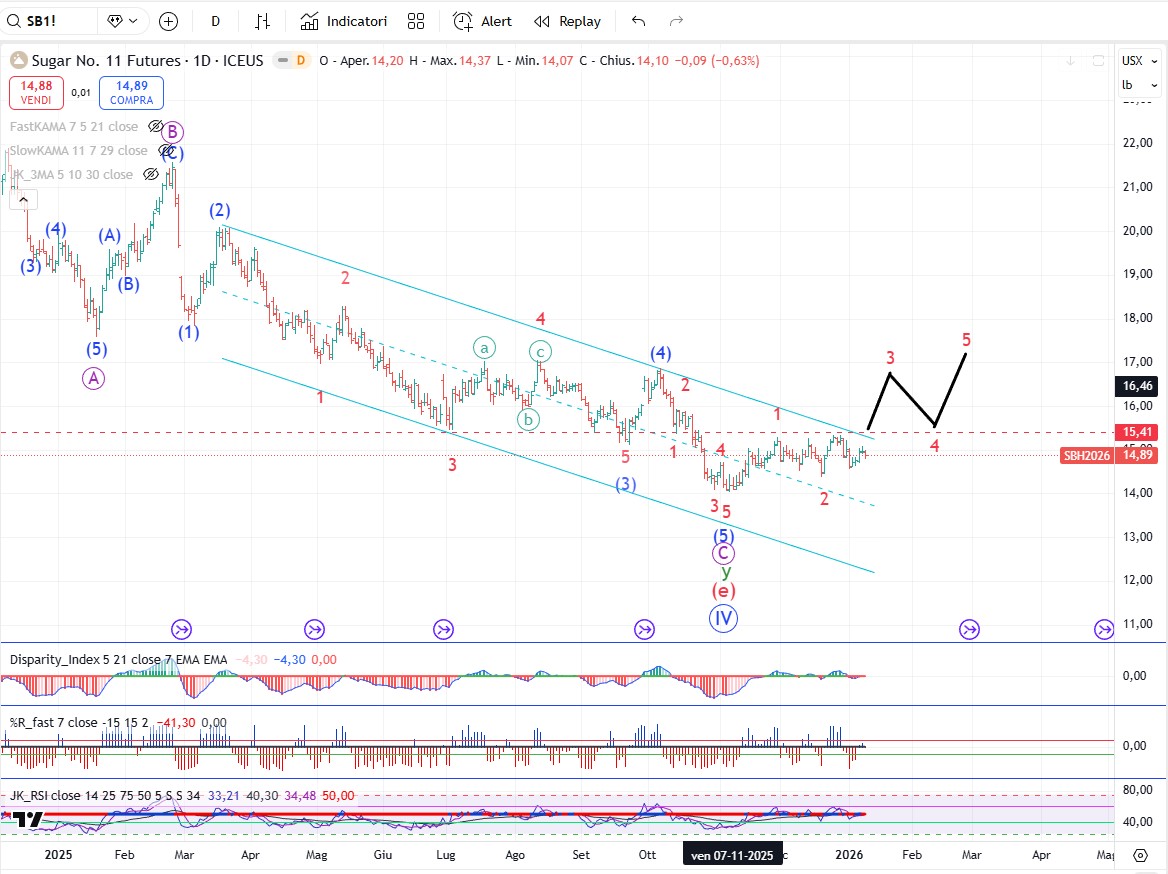1168x874 pixels.
Task: Expand the diamond plan dropdown next to SB1!
Action: (x=125, y=21)
